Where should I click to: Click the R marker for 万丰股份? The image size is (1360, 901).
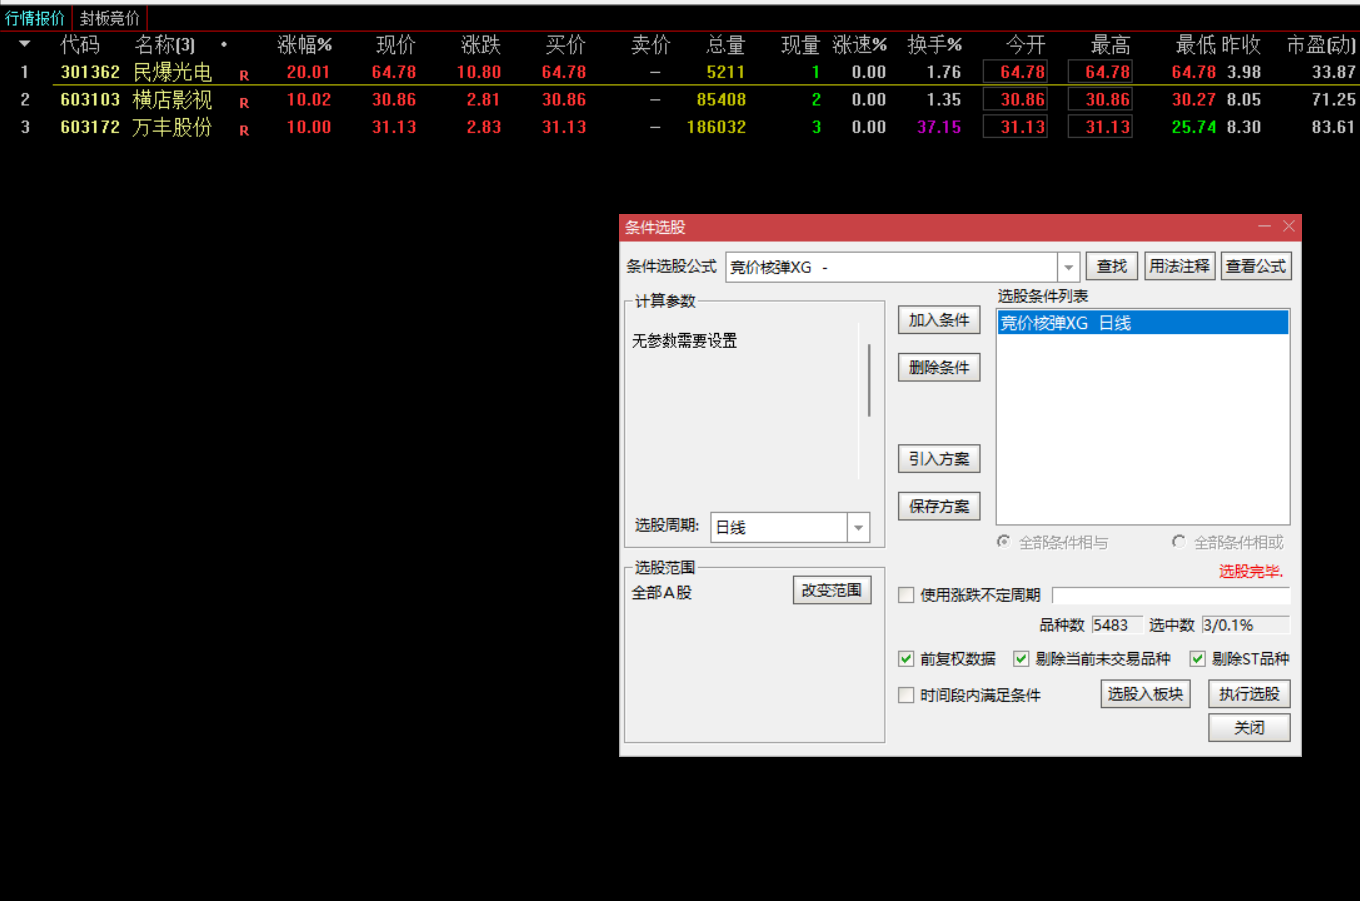pos(244,130)
